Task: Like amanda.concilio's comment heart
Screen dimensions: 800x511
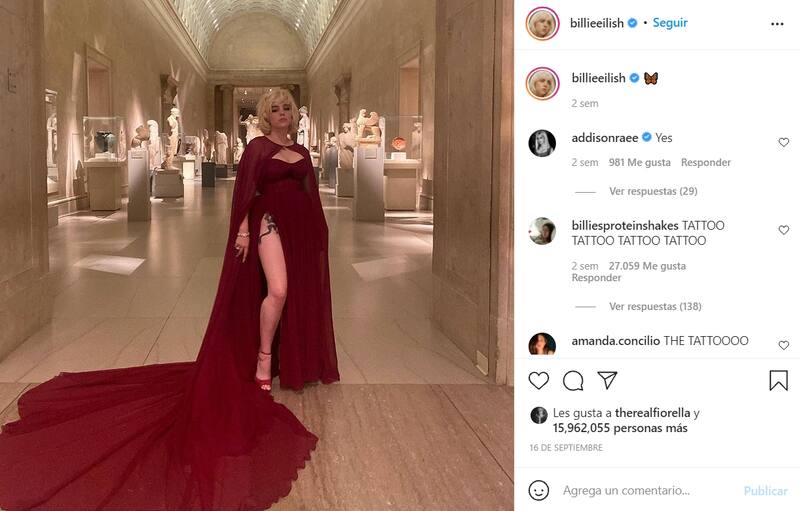Action: [x=784, y=345]
